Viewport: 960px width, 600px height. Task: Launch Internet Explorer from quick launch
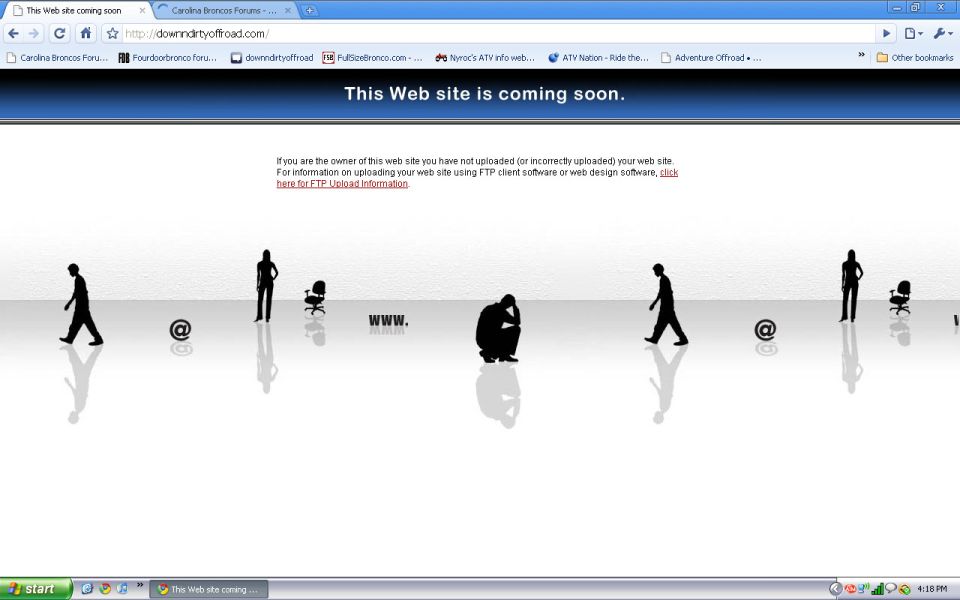coord(88,589)
